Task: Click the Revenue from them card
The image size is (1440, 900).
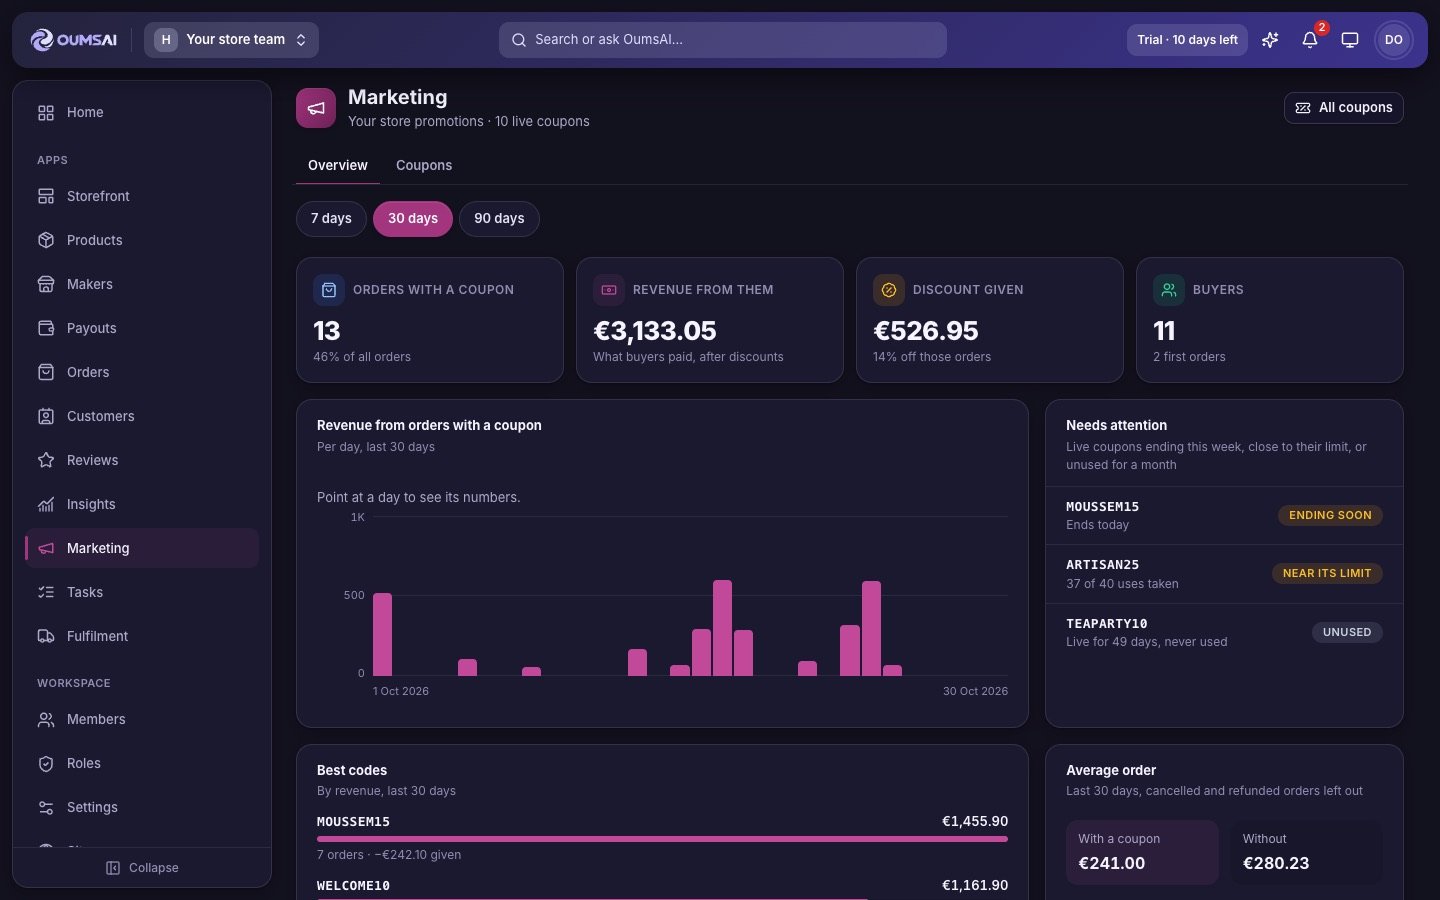Action: [x=710, y=320]
